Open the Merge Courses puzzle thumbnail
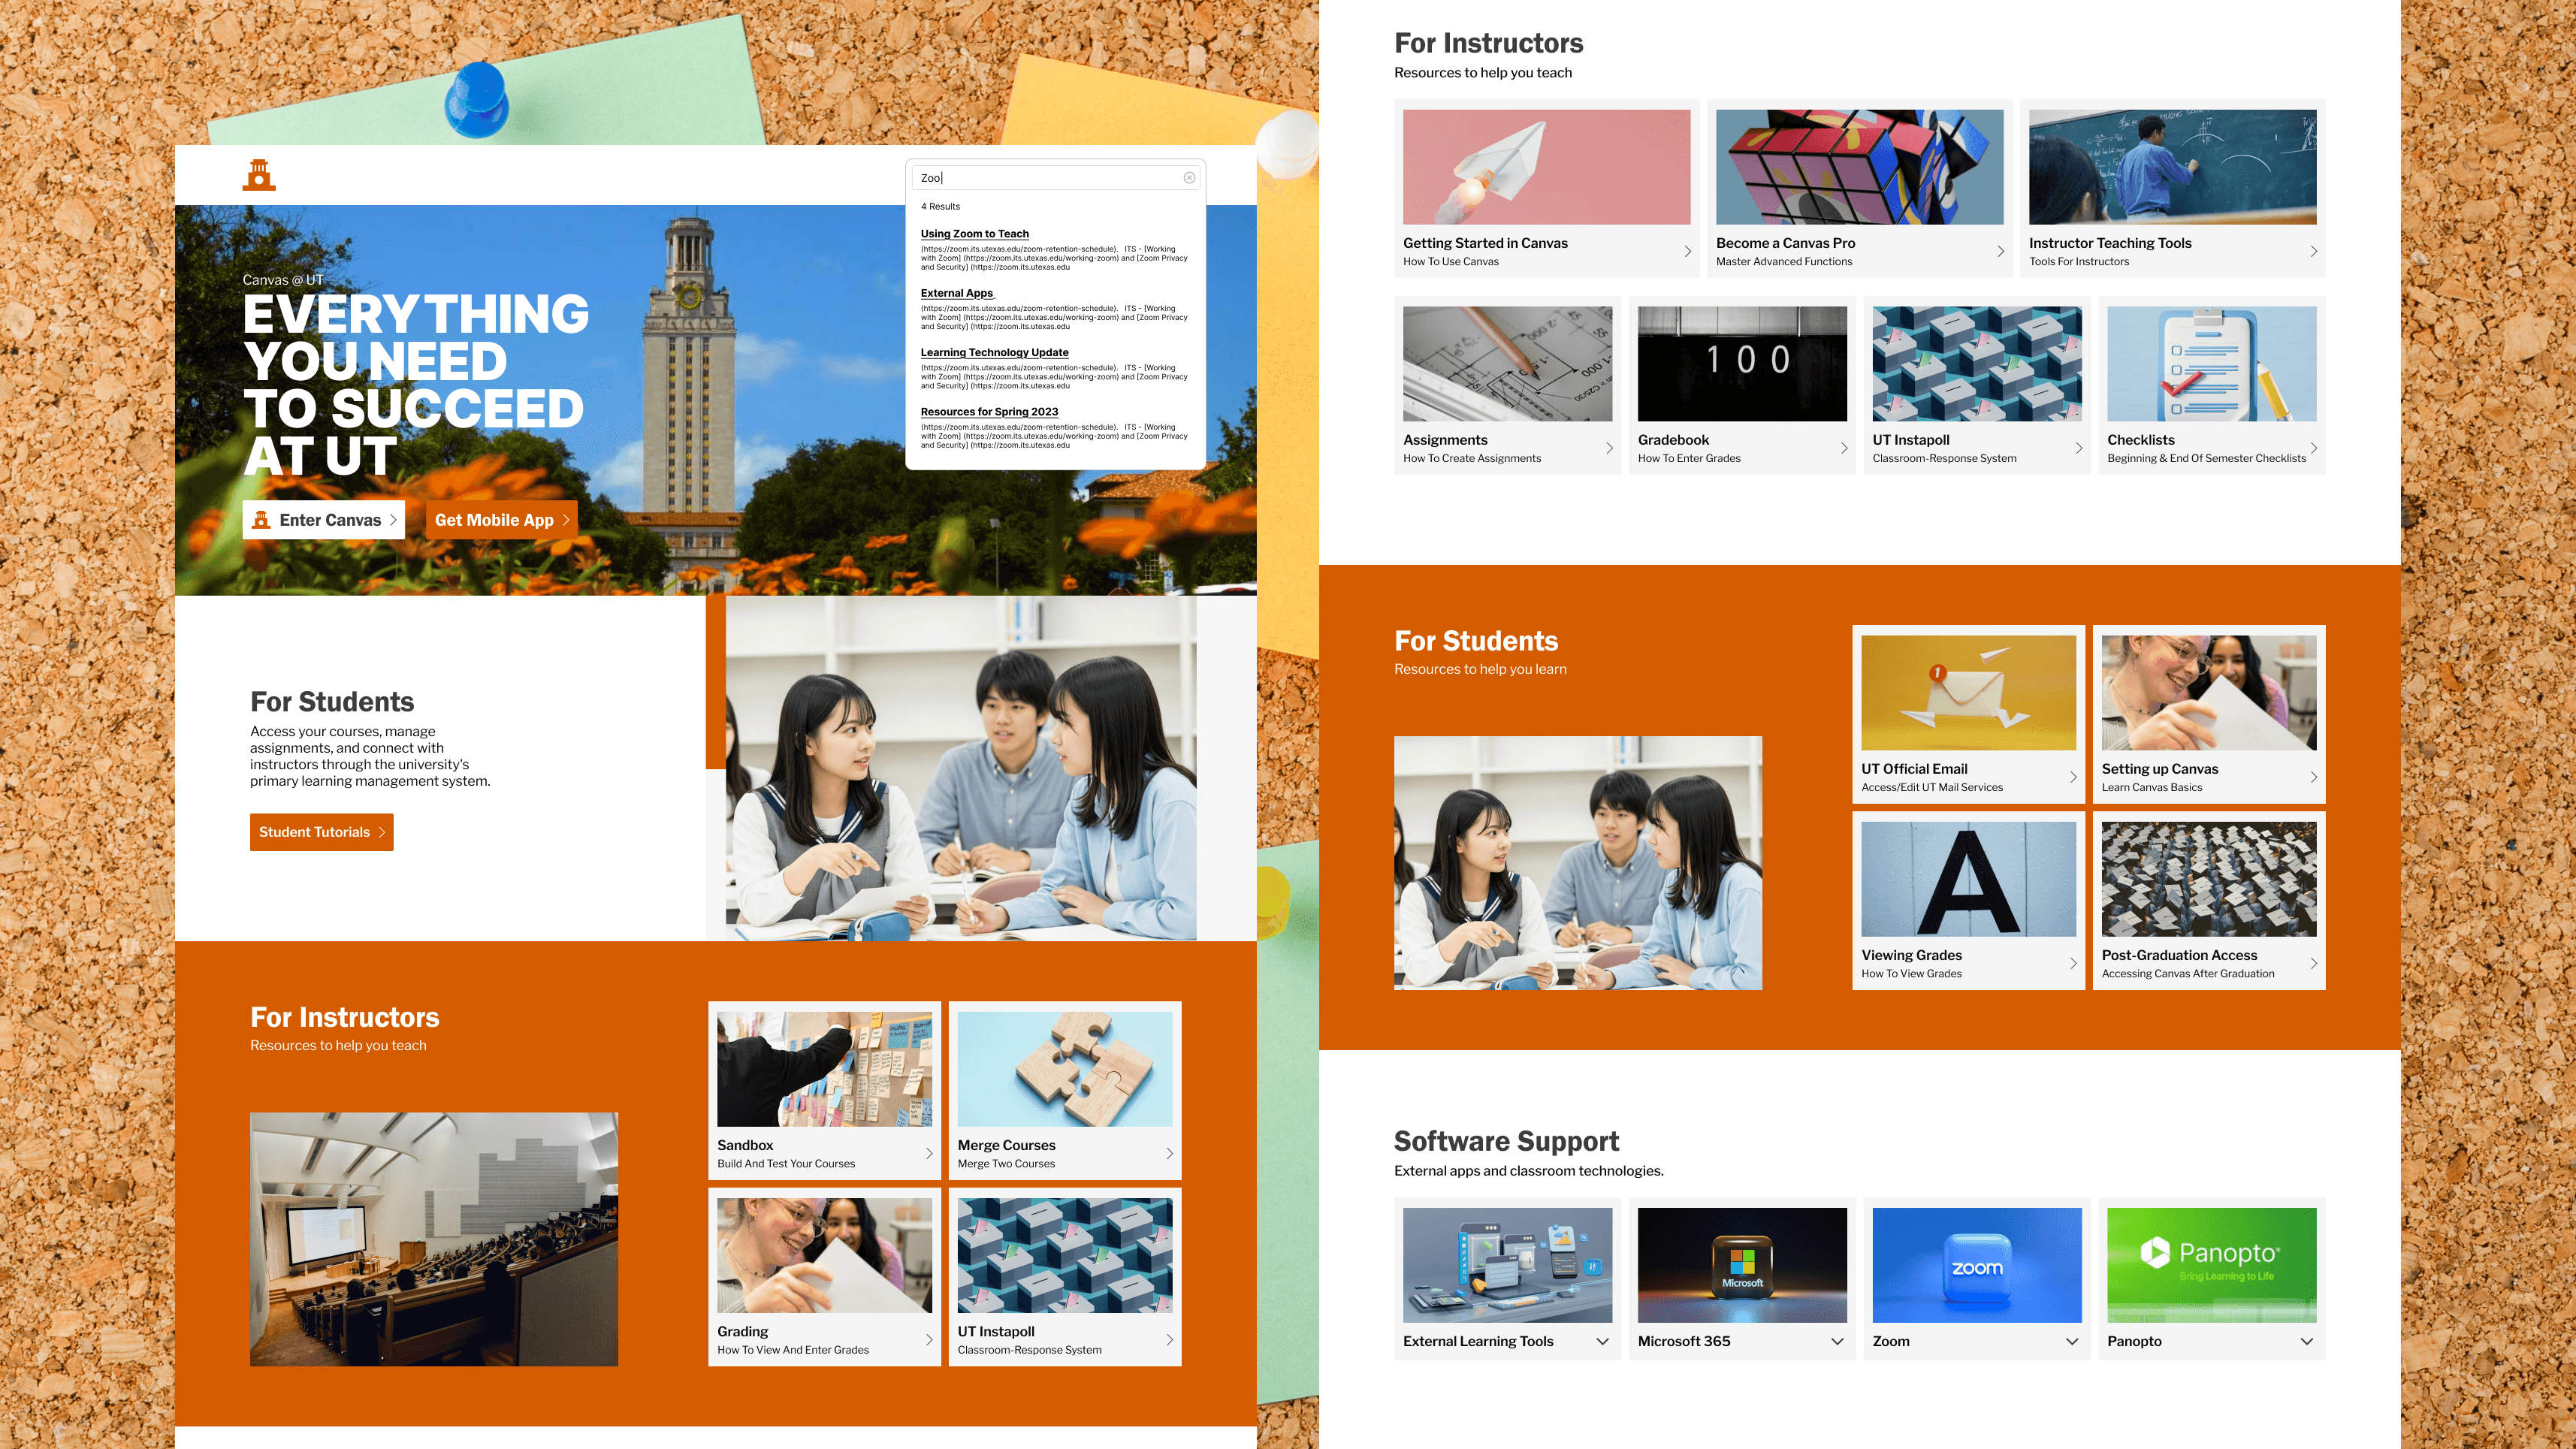This screenshot has width=2576, height=1449. [1064, 1069]
